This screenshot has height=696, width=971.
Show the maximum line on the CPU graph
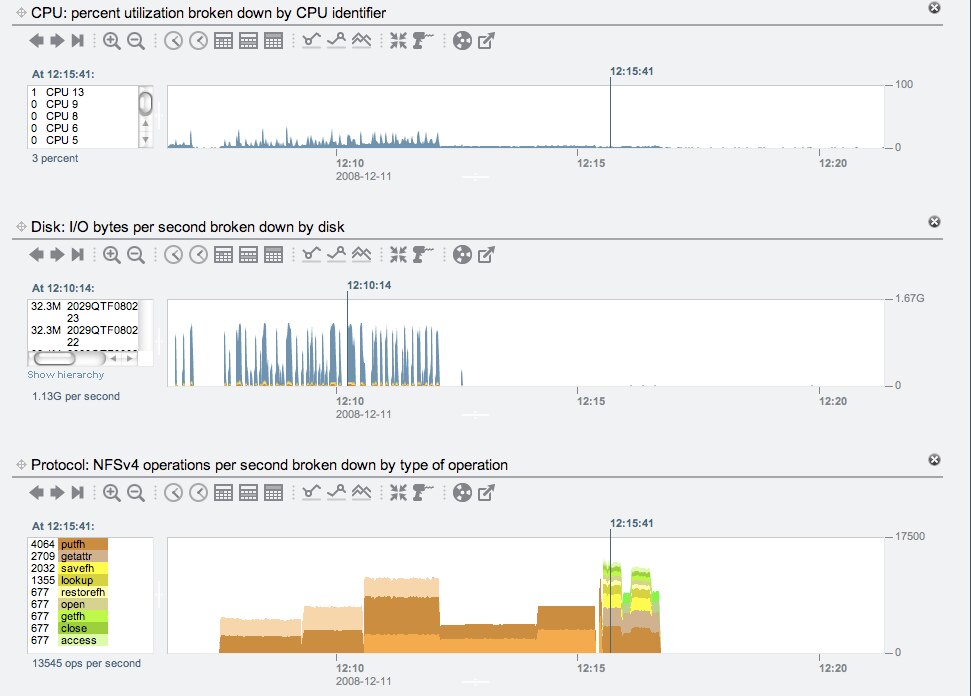pos(336,41)
